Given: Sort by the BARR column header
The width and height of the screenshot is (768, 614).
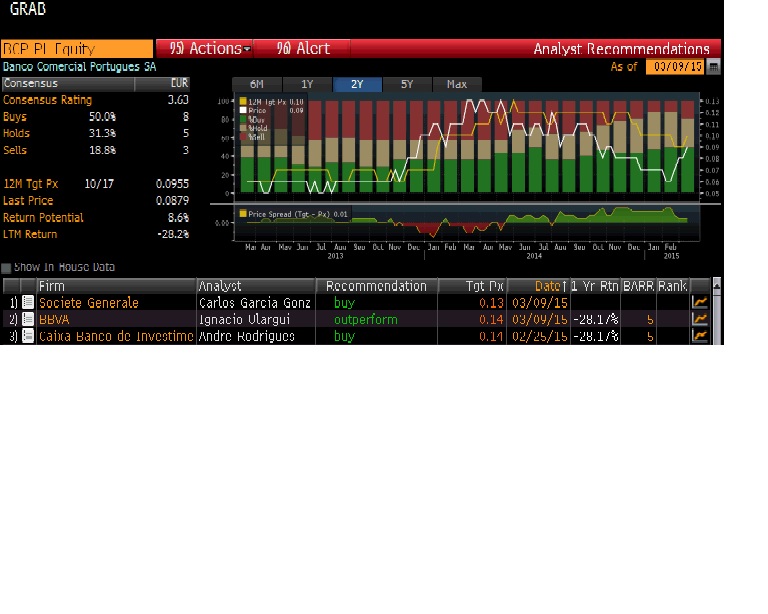Looking at the screenshot, I should 638,286.
